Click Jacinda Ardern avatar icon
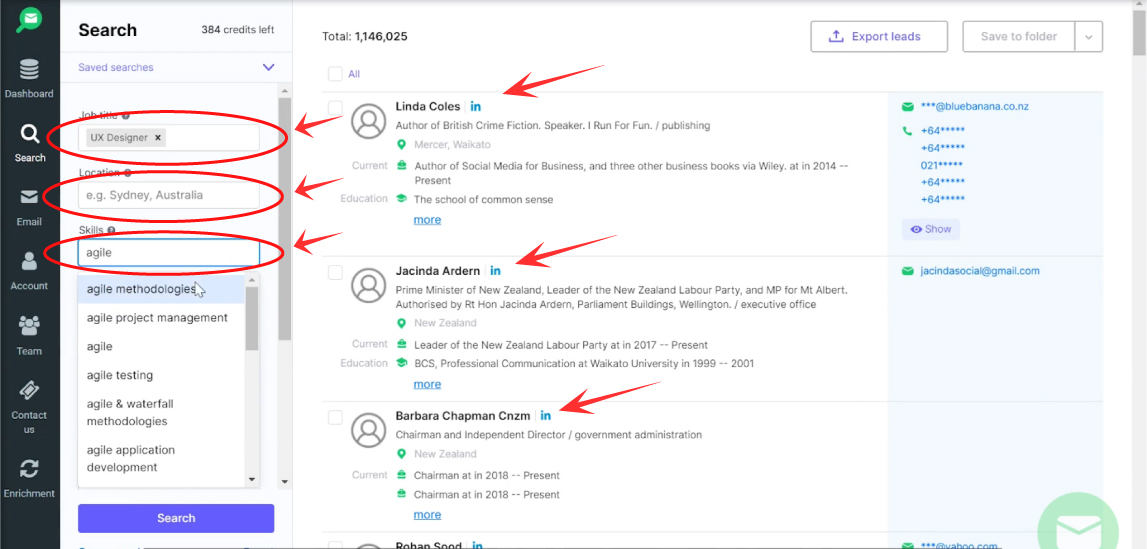Image resolution: width=1147 pixels, height=549 pixels. point(369,286)
